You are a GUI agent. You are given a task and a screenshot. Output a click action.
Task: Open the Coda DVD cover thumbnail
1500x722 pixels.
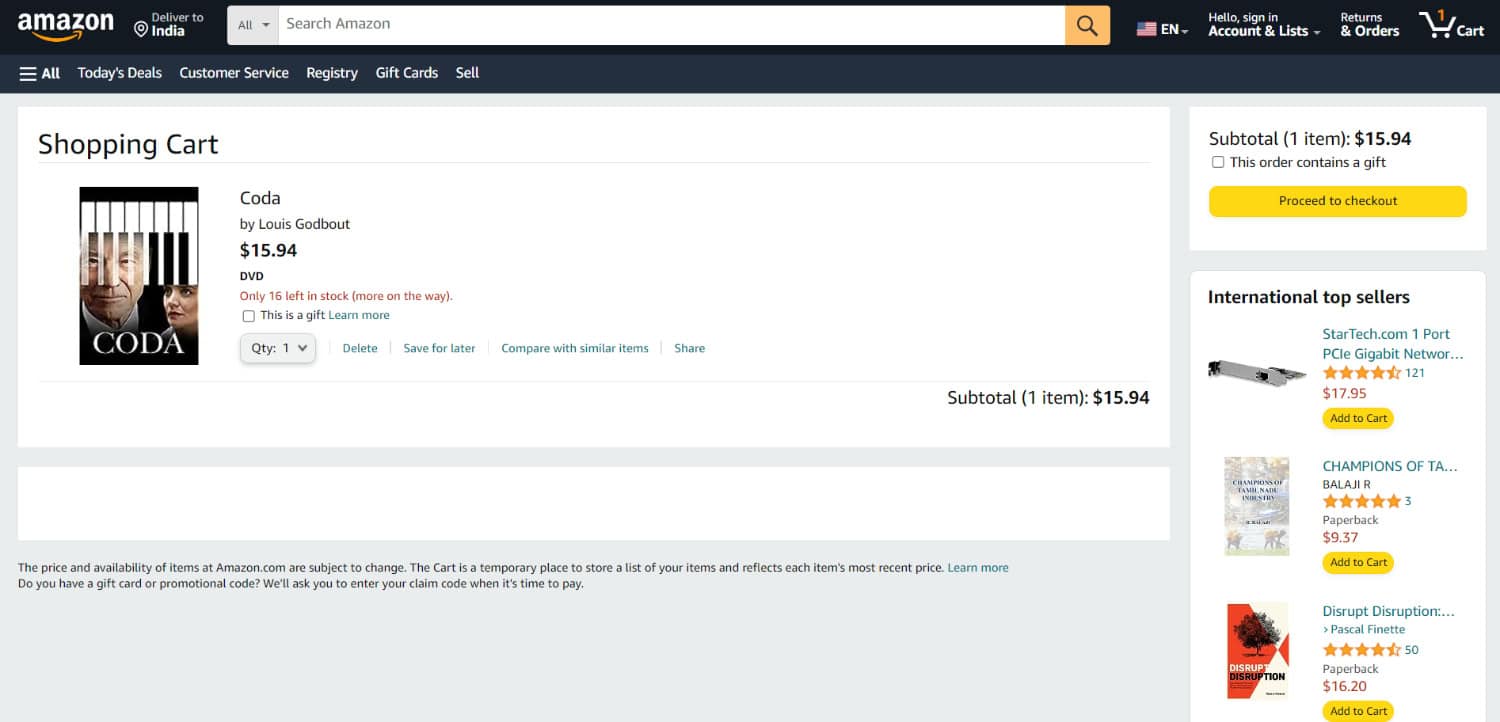[x=139, y=276]
